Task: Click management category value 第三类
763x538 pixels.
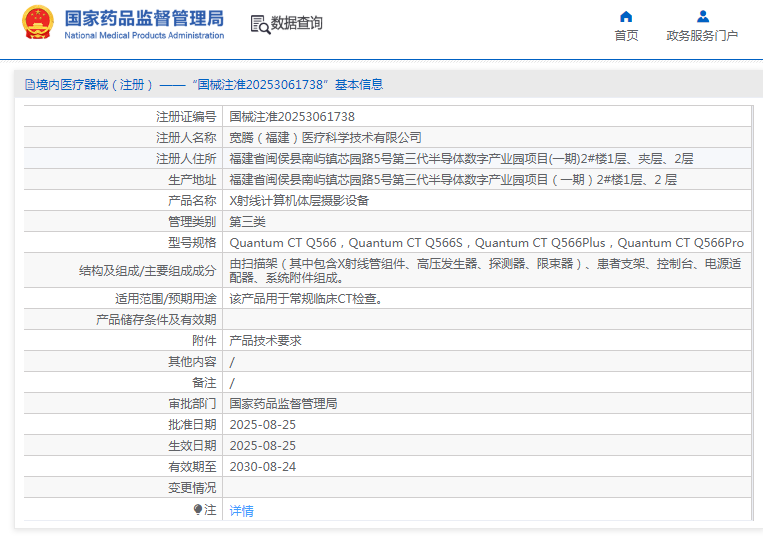Action: coord(247,222)
